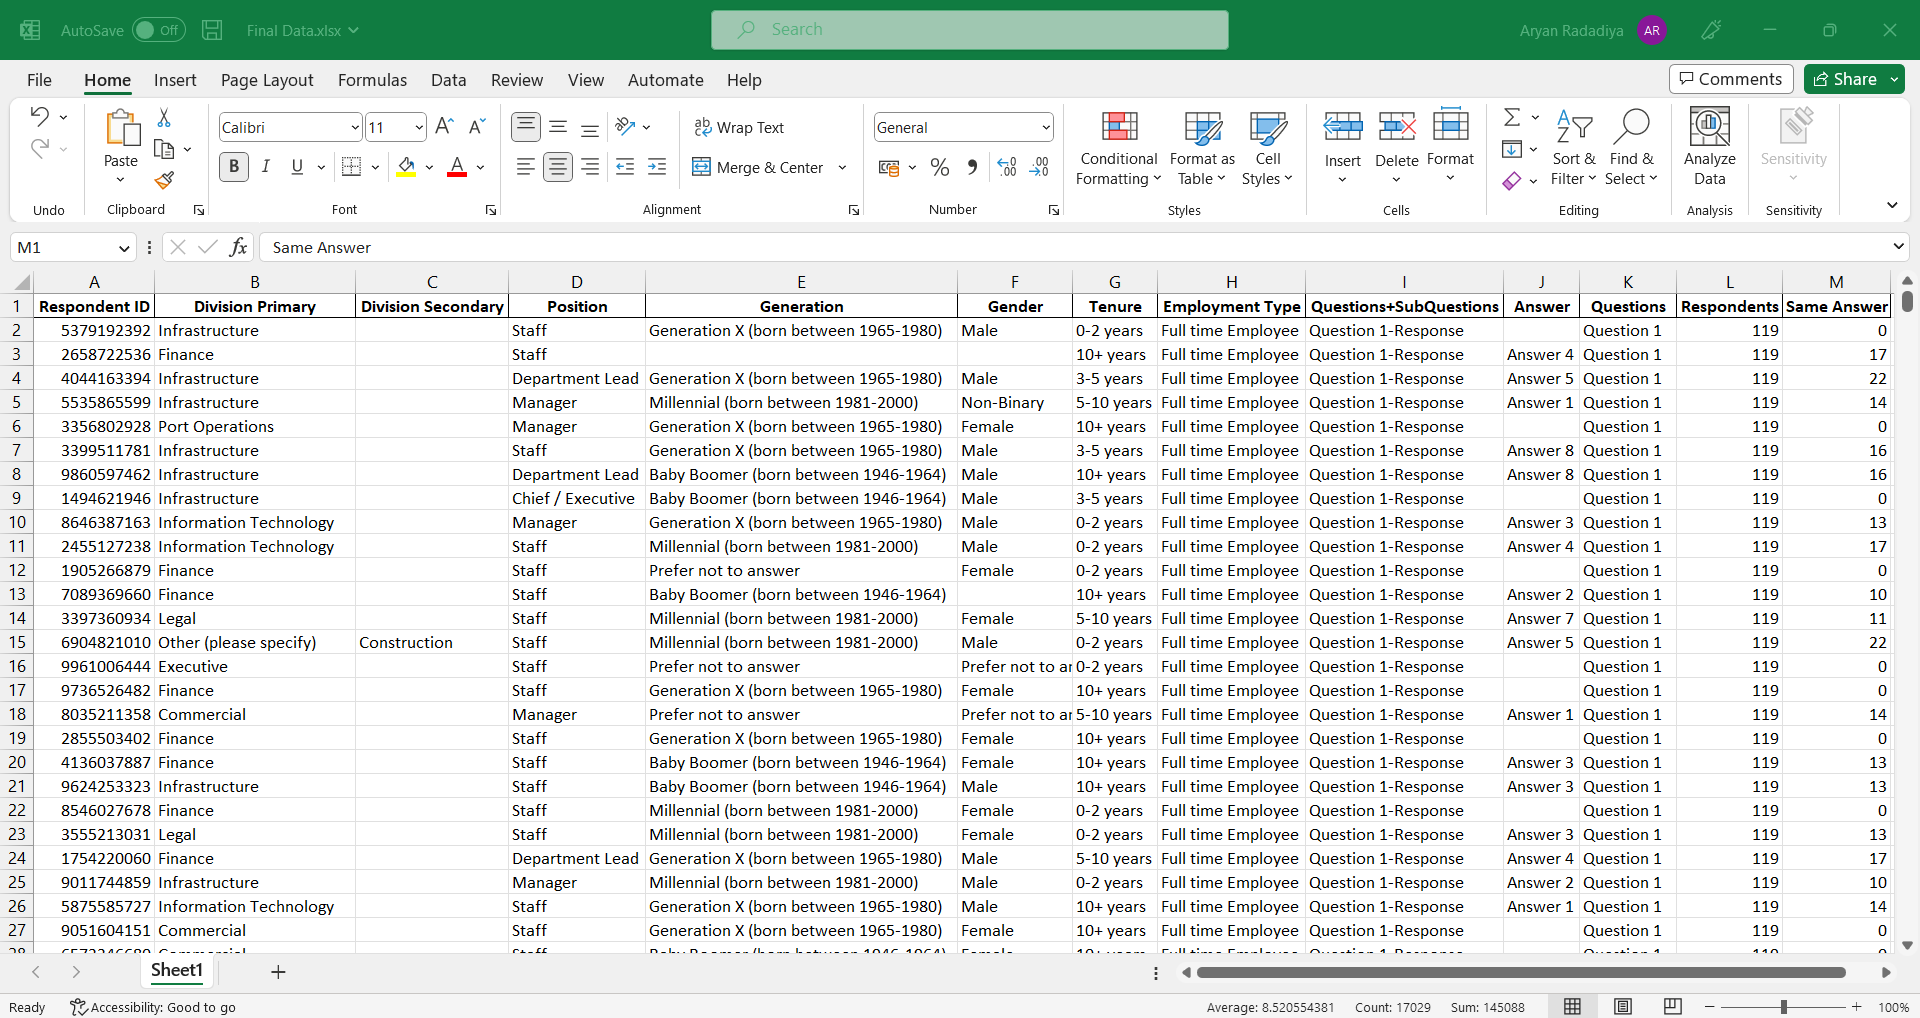The image size is (1920, 1018).
Task: Apply the red Font Color swatch
Action: [x=457, y=167]
